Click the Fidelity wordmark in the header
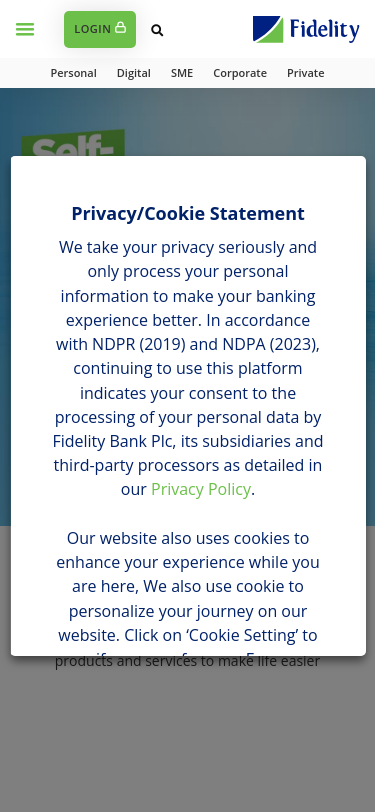 tap(324, 30)
